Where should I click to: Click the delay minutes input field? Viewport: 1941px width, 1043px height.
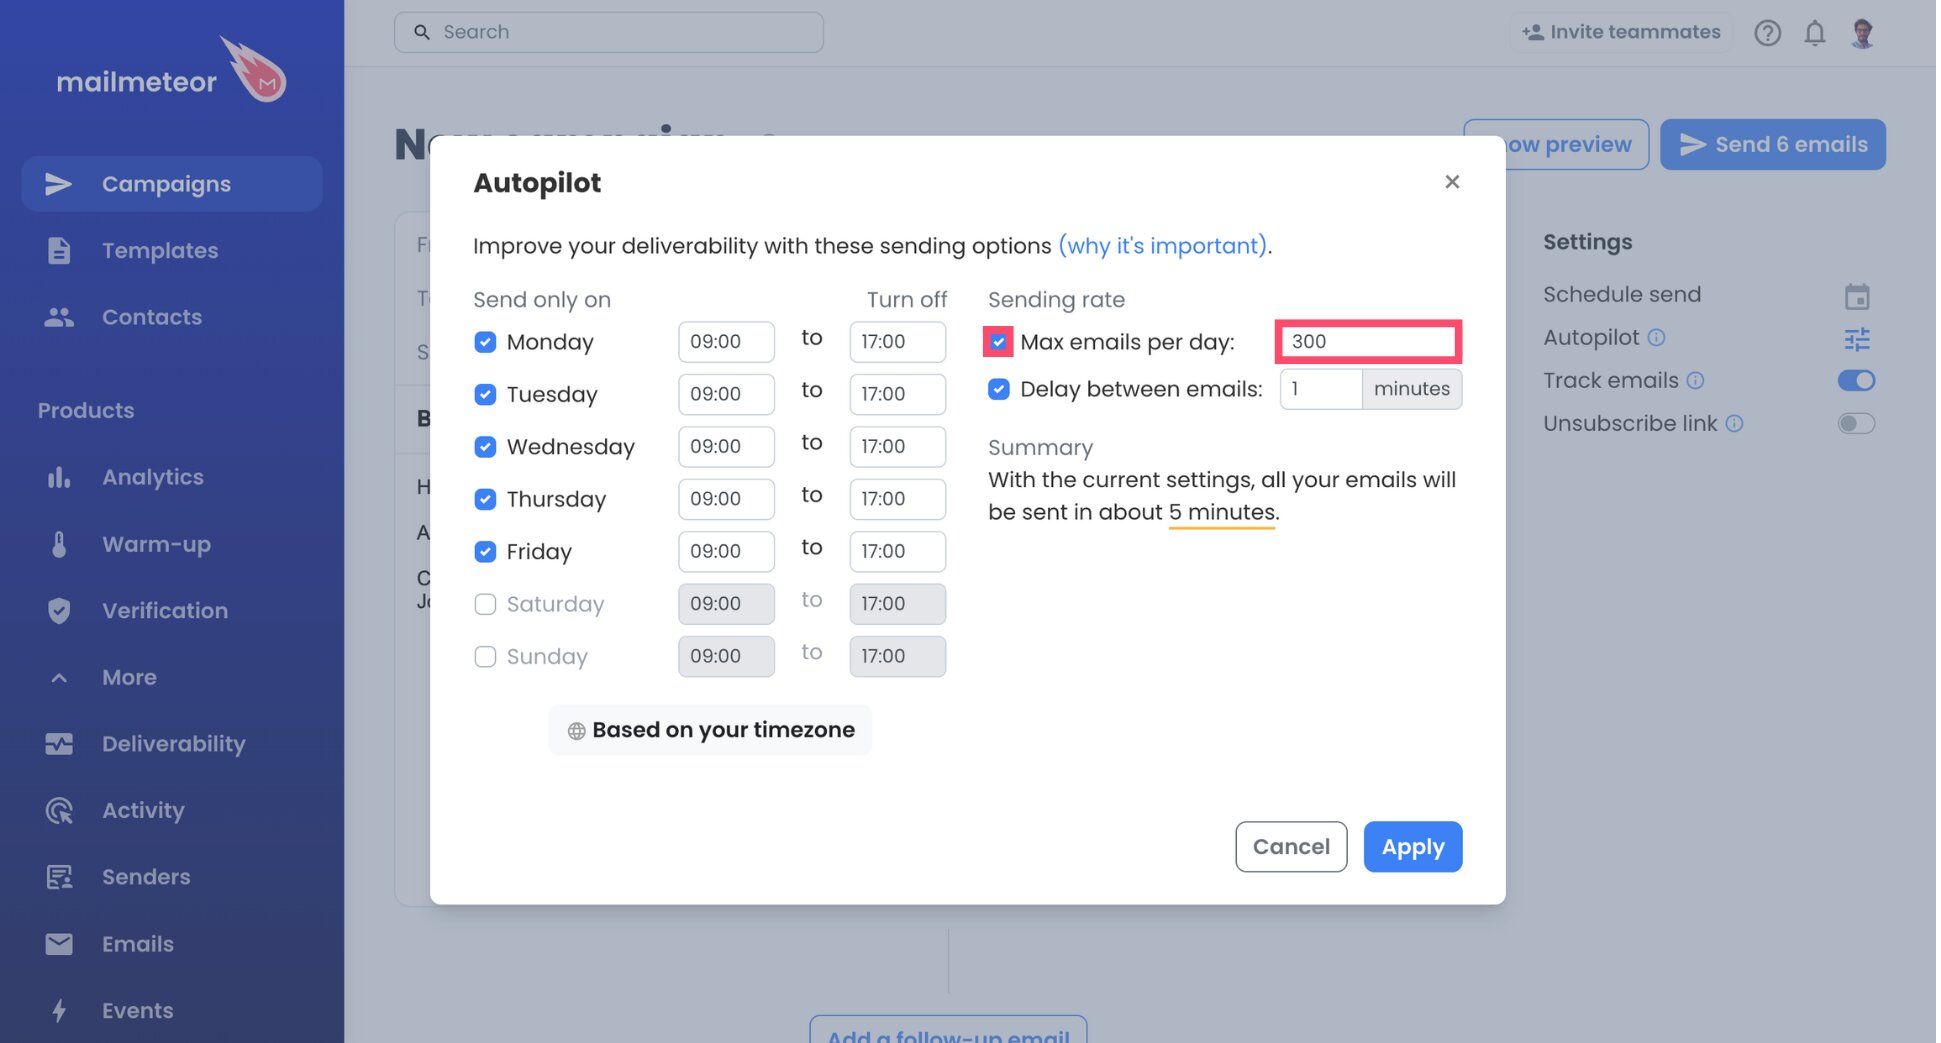1320,389
